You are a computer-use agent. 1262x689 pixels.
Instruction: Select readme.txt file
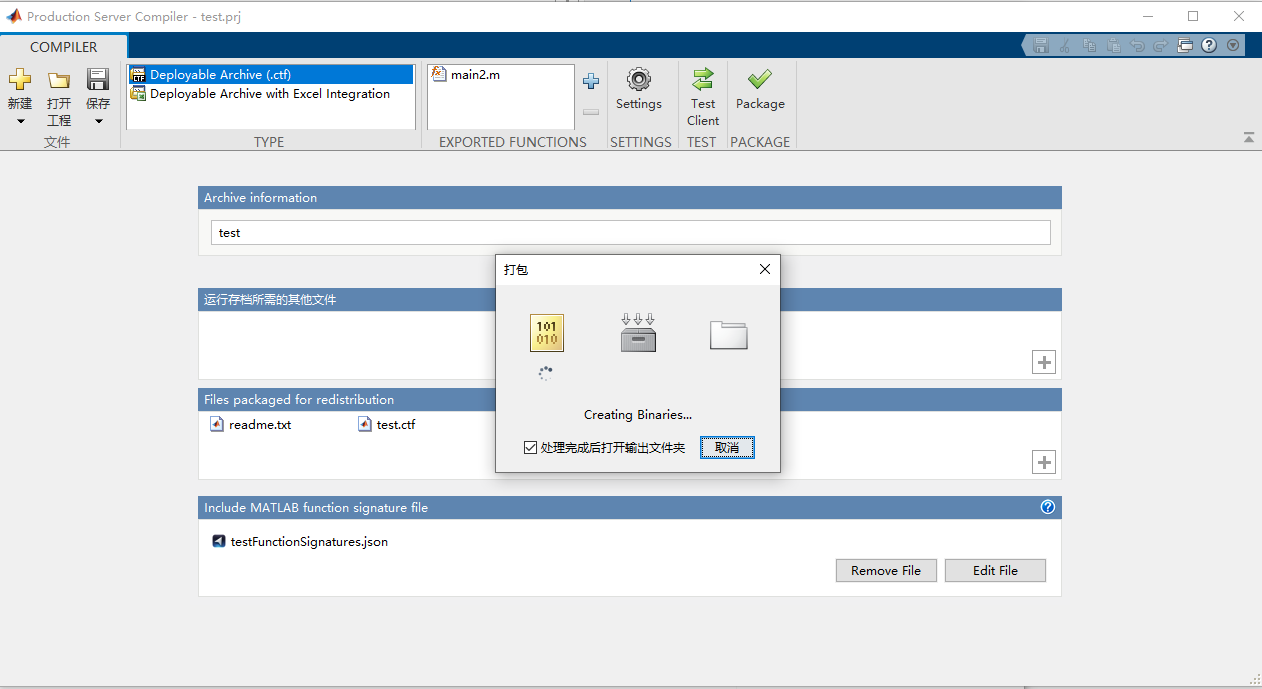tap(251, 424)
